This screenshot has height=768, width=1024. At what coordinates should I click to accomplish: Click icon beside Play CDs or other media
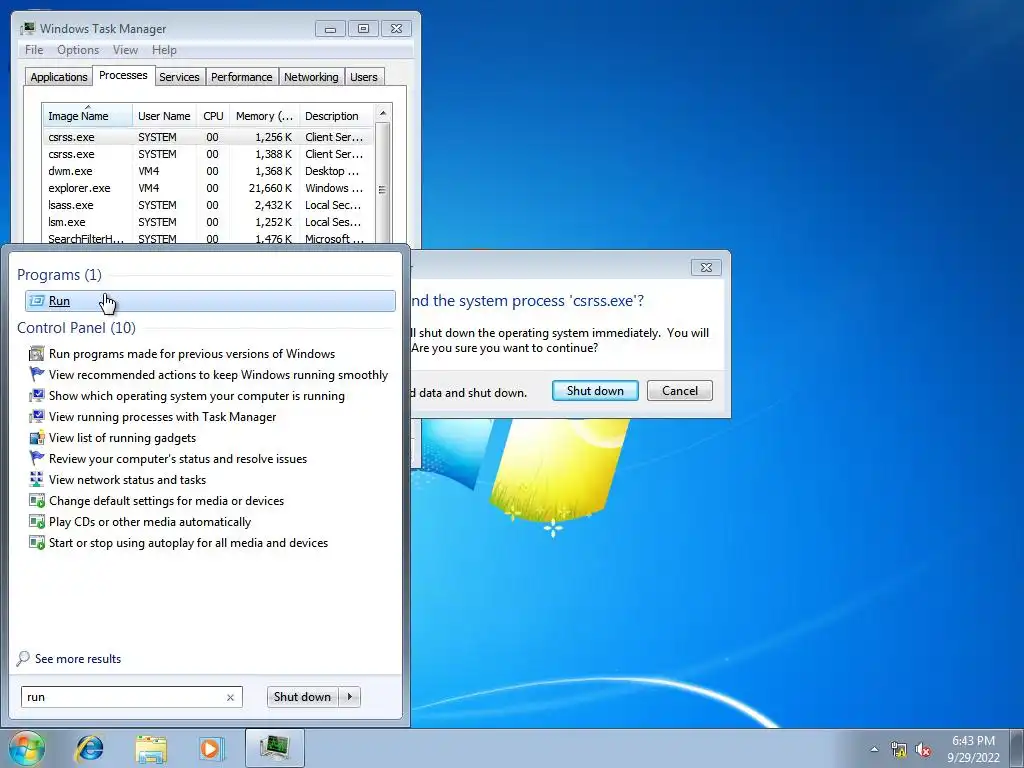tap(37, 522)
